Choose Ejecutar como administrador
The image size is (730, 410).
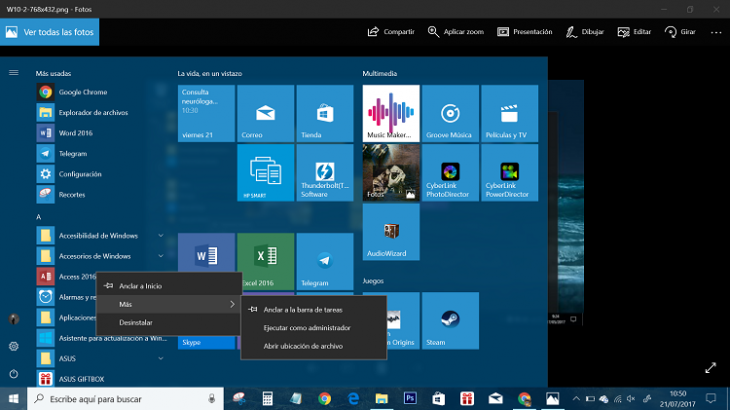click(313, 328)
